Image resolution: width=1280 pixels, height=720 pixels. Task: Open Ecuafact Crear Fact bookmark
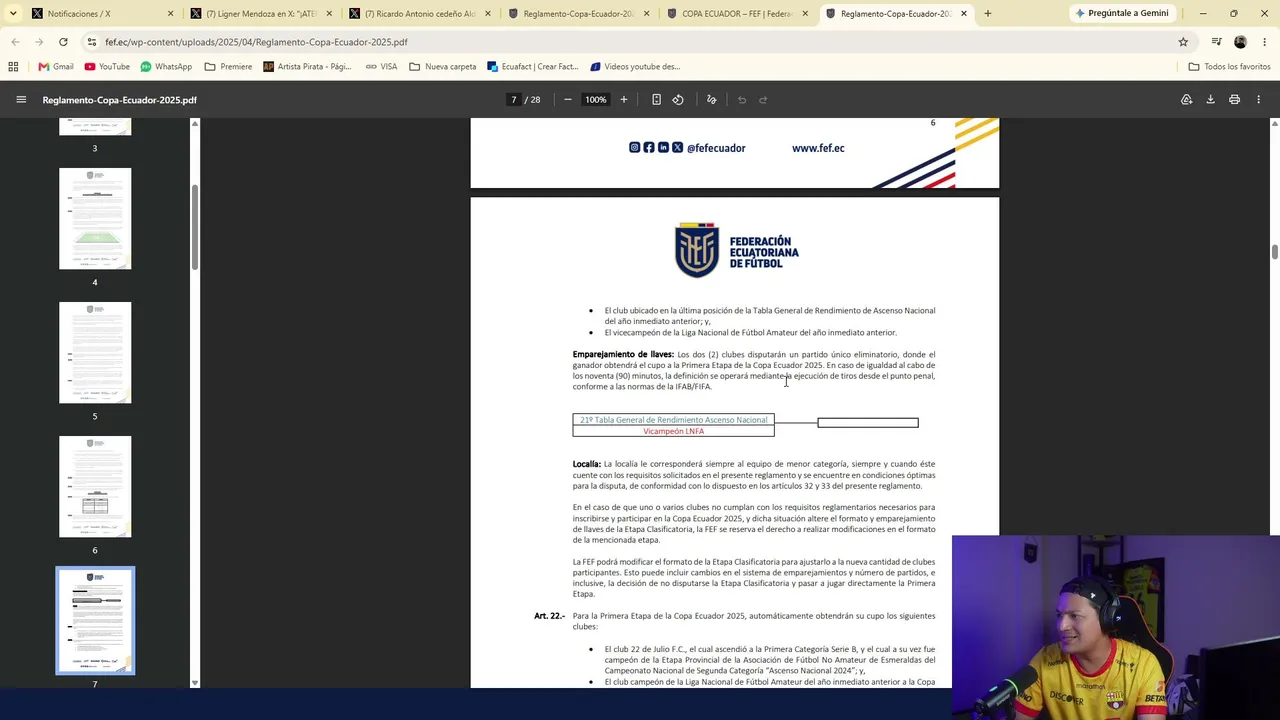(533, 67)
